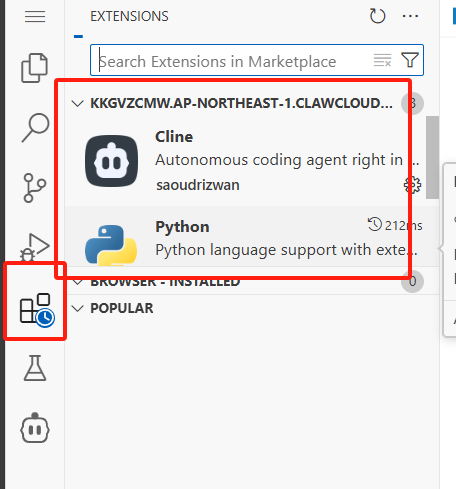Collapse the KKGVZCMW.AP-NORTHEAST-1.CLAWCLOUD section
Image resolution: width=456 pixels, height=489 pixels.
[x=77, y=104]
